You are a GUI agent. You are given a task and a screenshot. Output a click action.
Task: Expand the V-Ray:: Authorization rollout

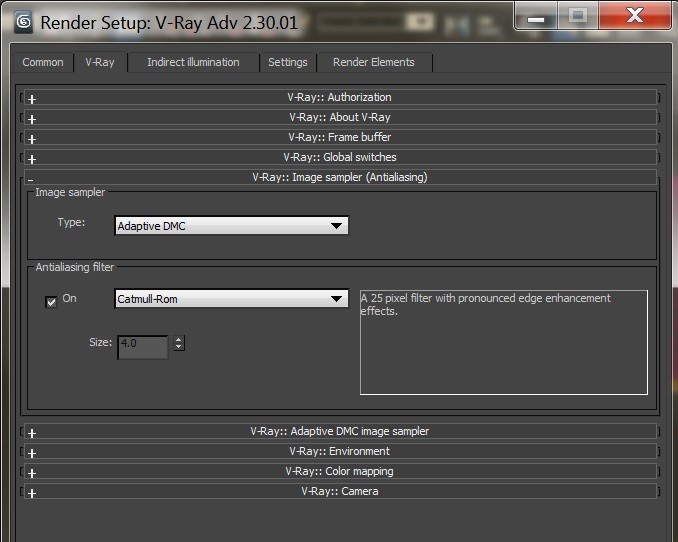(340, 97)
